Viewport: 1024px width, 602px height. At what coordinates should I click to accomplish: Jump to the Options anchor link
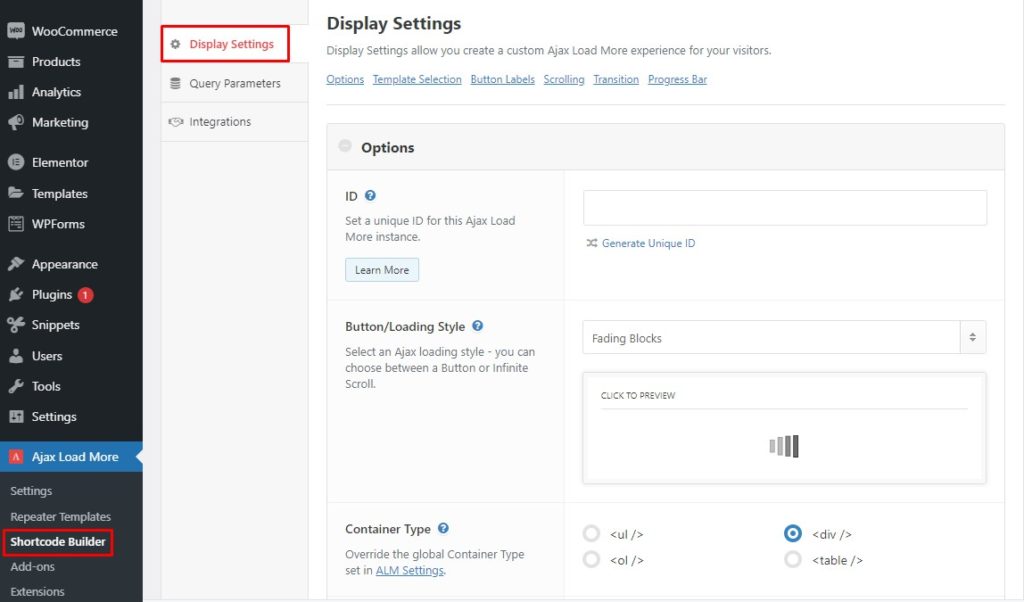(x=345, y=79)
